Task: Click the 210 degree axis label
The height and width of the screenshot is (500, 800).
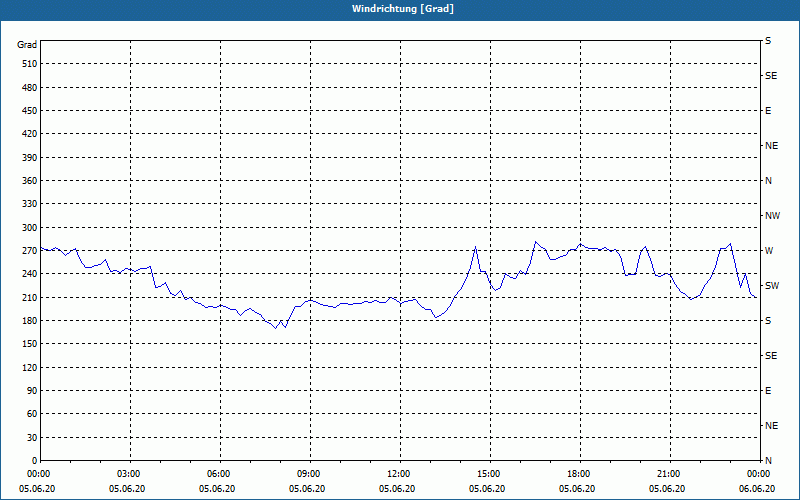Action: tap(30, 297)
